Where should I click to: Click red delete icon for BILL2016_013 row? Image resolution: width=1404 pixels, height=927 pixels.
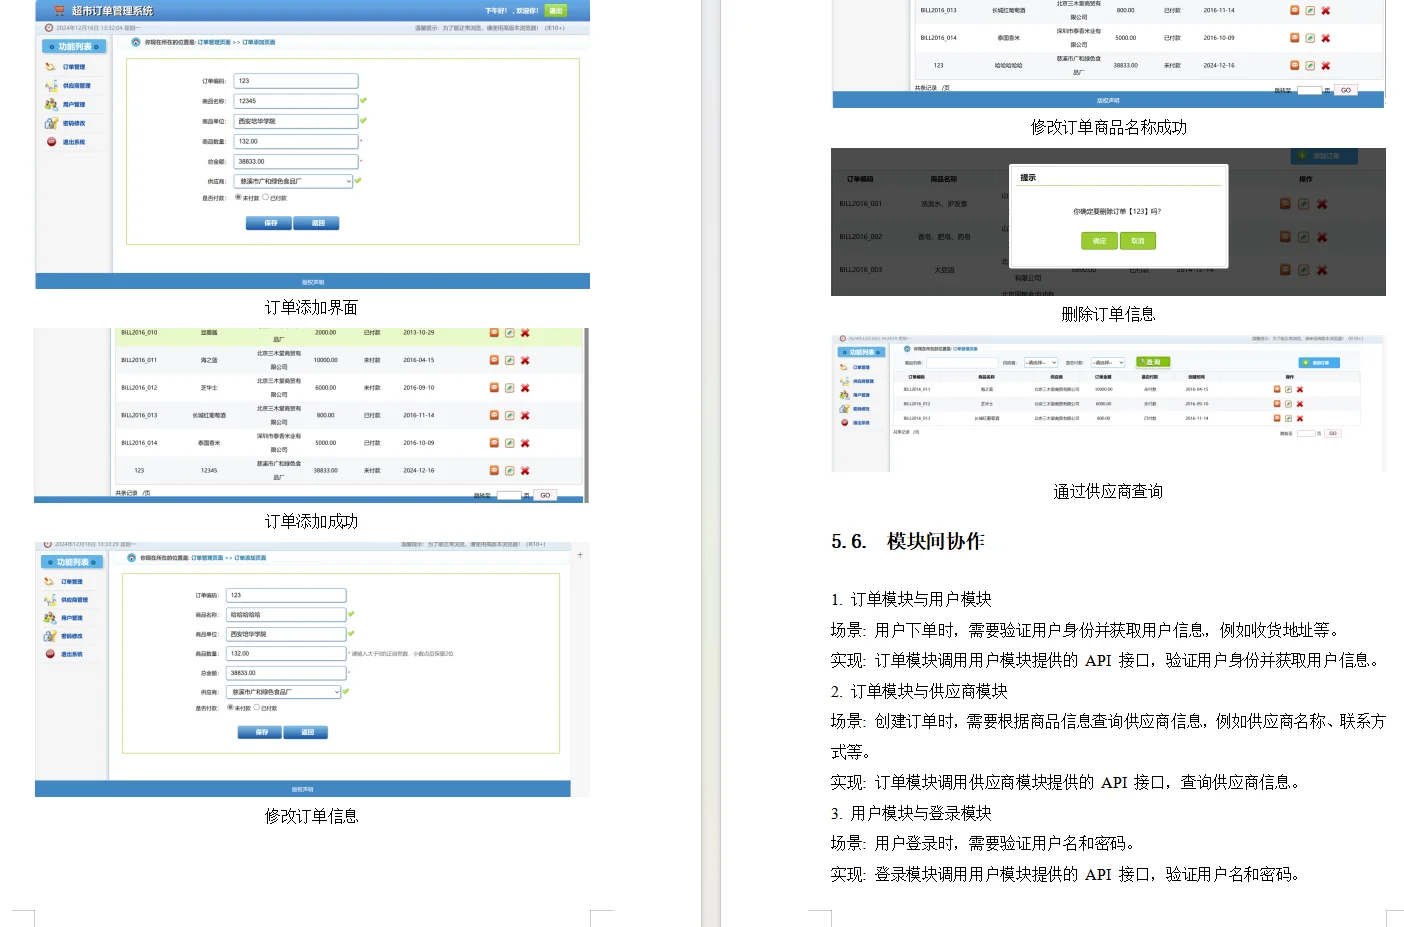click(x=525, y=414)
